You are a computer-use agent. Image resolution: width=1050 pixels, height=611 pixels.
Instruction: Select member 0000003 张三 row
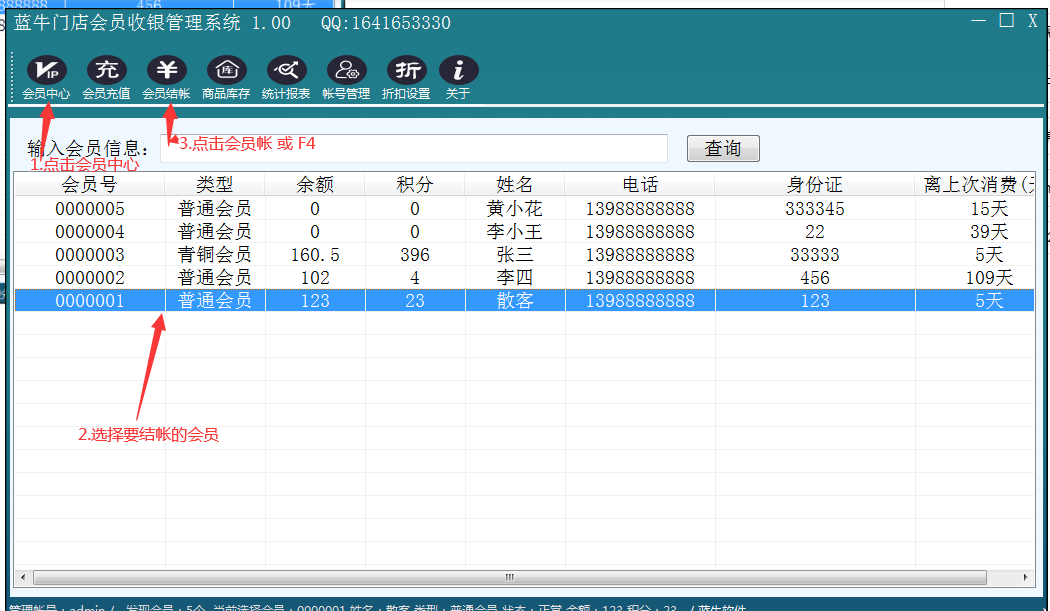click(x=514, y=255)
